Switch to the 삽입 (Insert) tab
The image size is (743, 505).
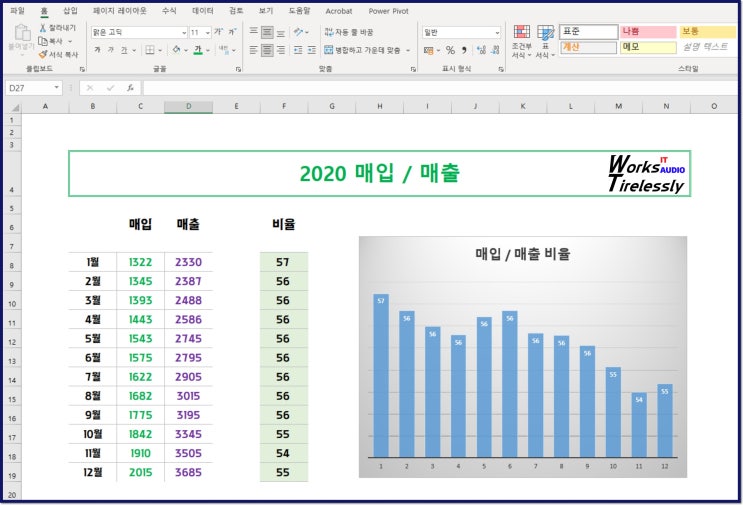pyautogui.click(x=70, y=10)
